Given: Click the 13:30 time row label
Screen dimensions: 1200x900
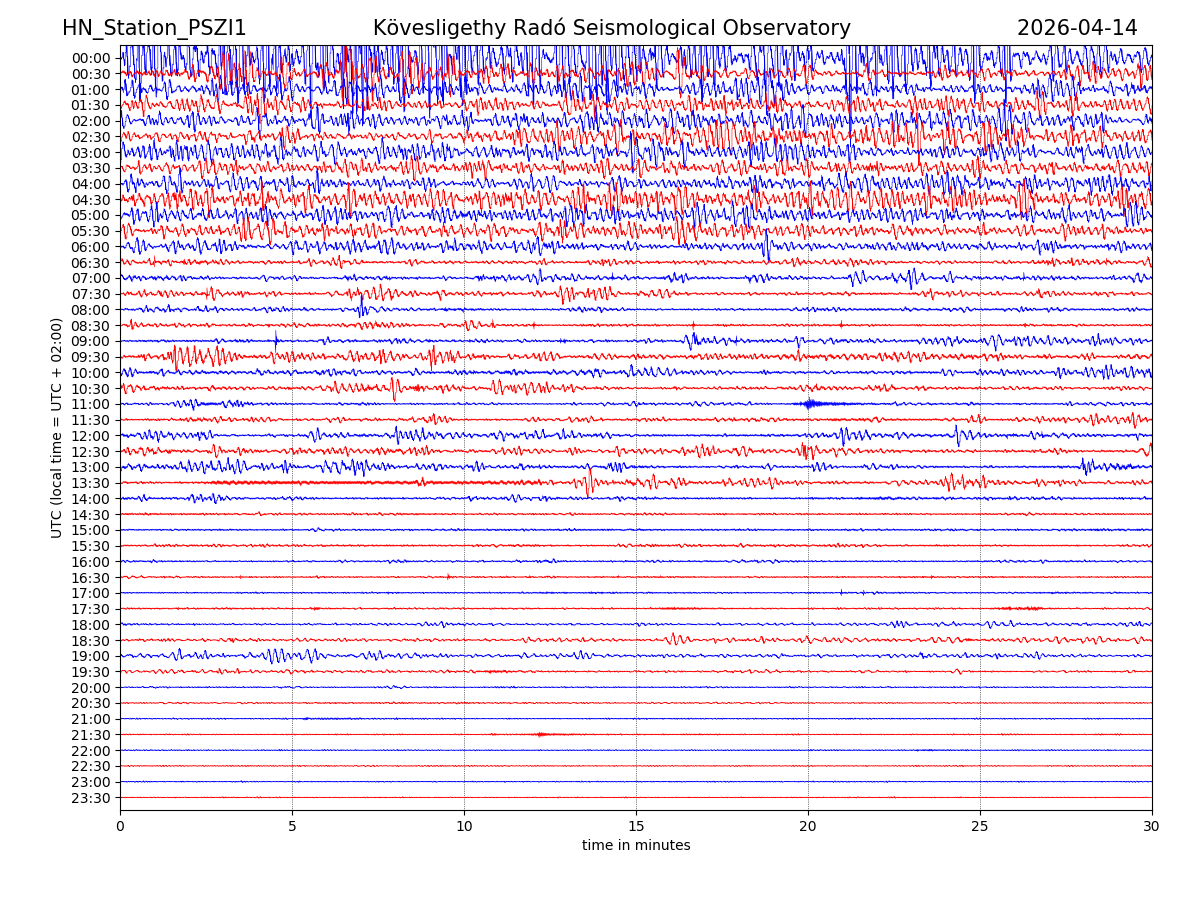Looking at the screenshot, I should pos(90,483).
